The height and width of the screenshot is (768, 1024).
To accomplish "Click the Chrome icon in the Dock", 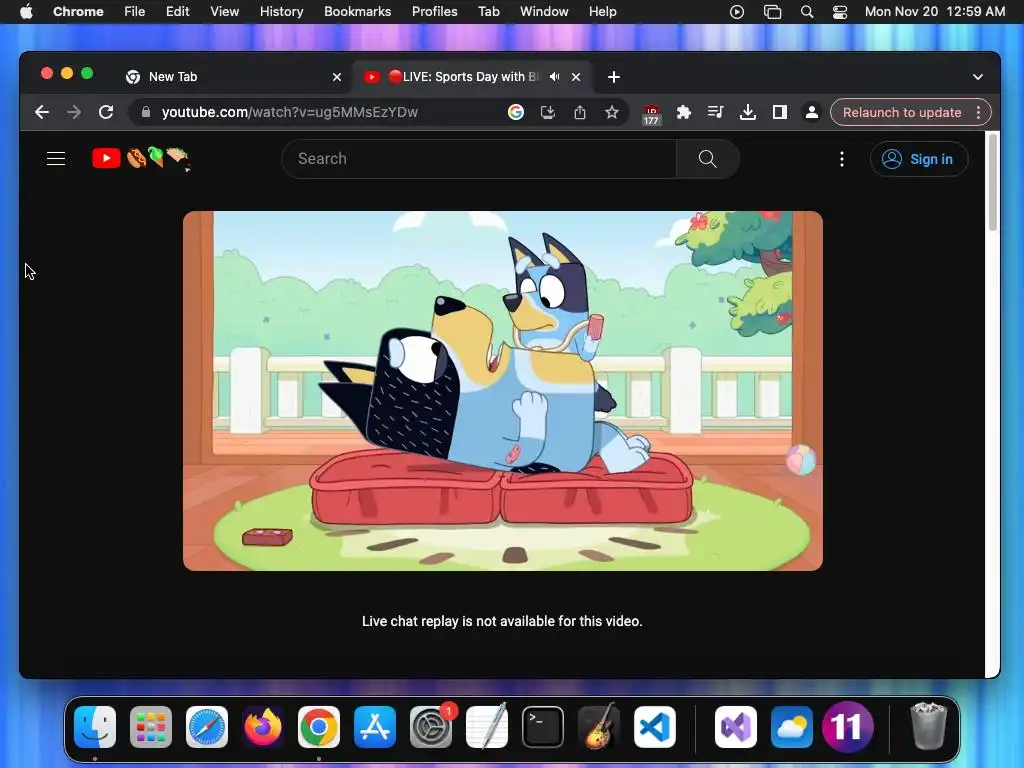I will tap(319, 727).
